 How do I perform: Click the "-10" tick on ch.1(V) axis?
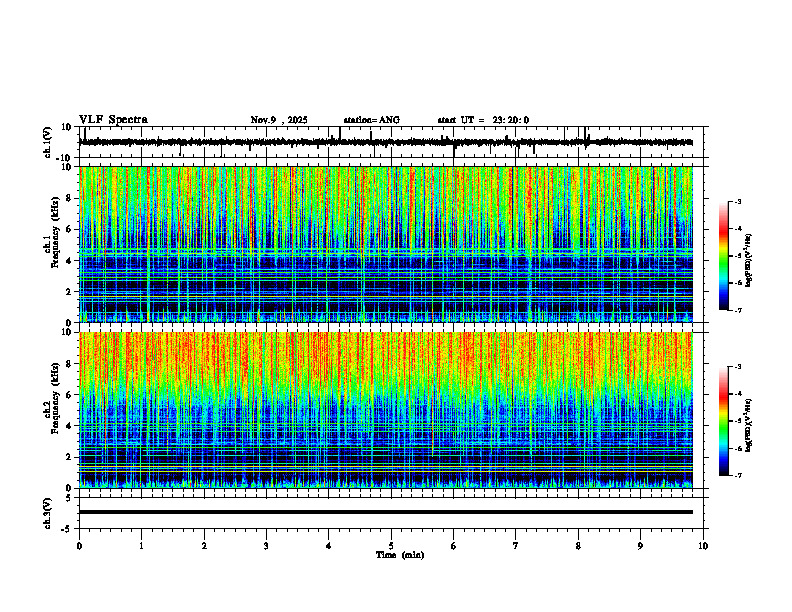64,158
